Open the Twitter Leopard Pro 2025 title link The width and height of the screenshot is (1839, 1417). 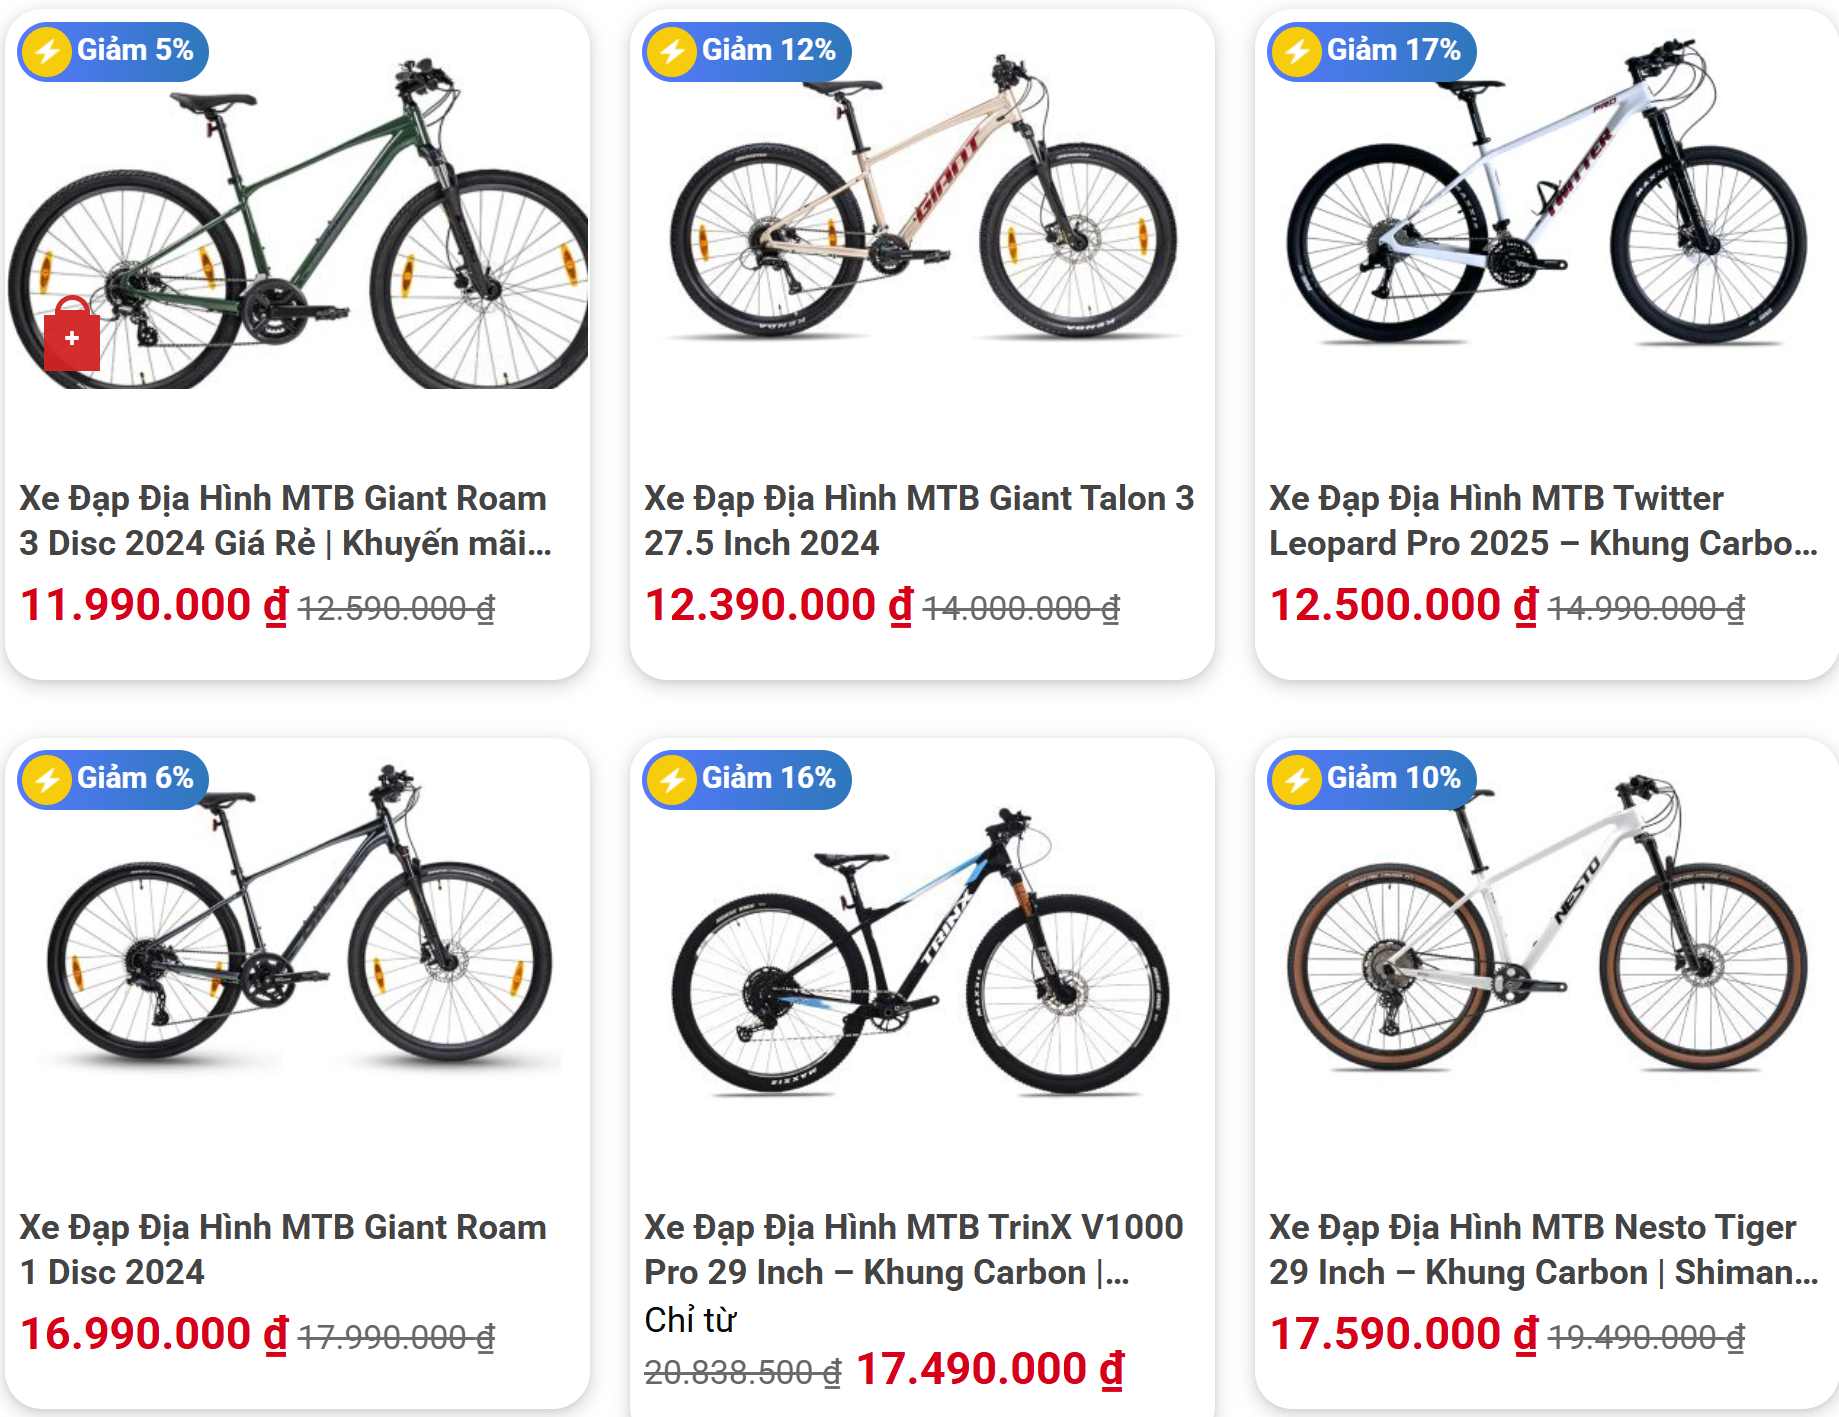(x=1543, y=521)
